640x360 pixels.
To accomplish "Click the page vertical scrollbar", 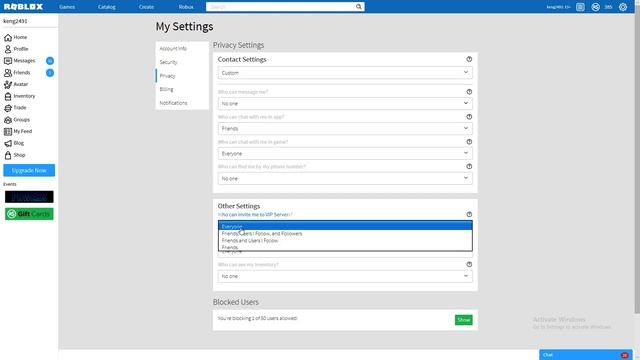I will [x=637, y=163].
